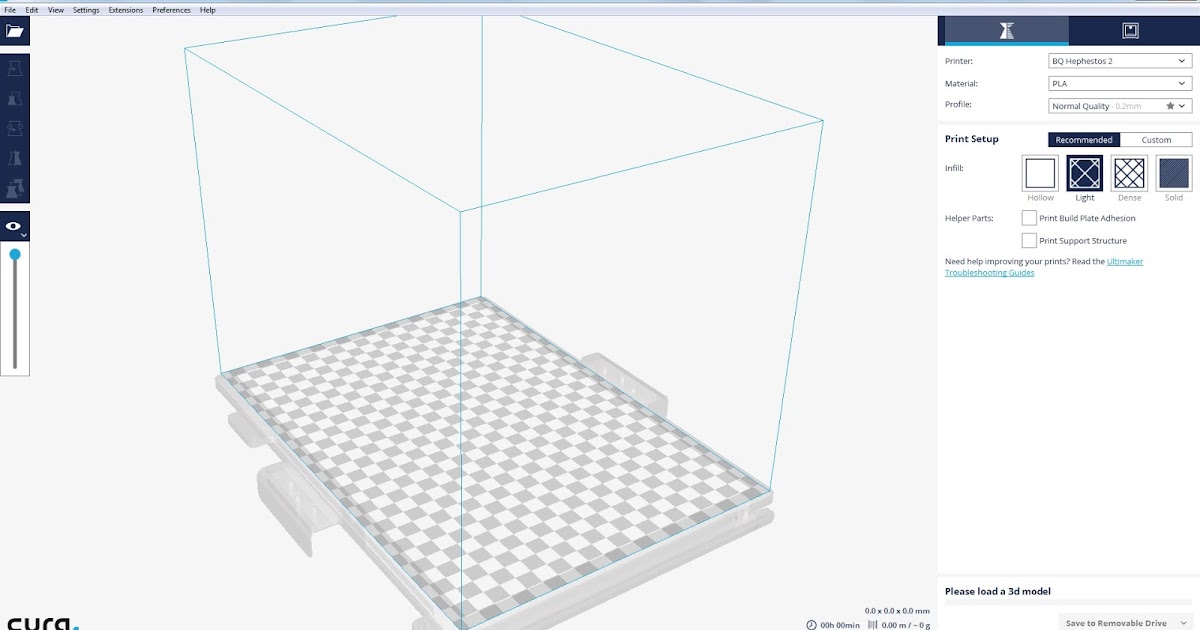Image resolution: width=1200 pixels, height=630 pixels.
Task: Select the Rotate tool
Action: pyautogui.click(x=15, y=127)
